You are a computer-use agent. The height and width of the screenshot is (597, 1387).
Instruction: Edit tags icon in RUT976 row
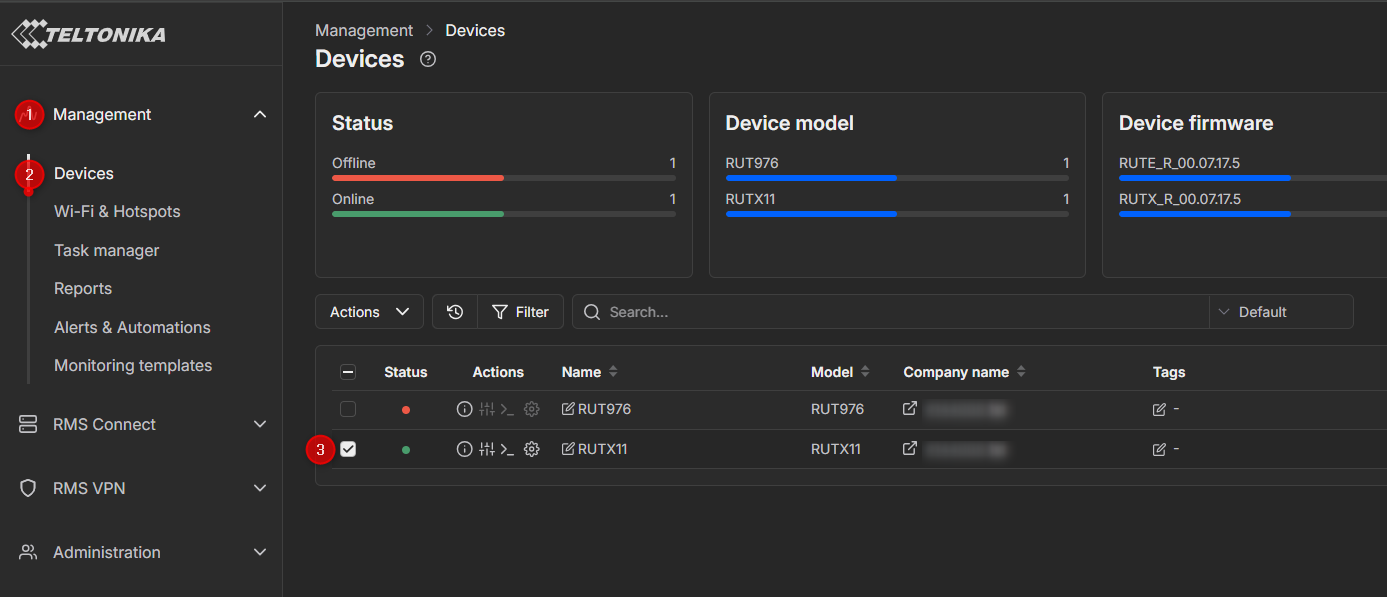1159,410
